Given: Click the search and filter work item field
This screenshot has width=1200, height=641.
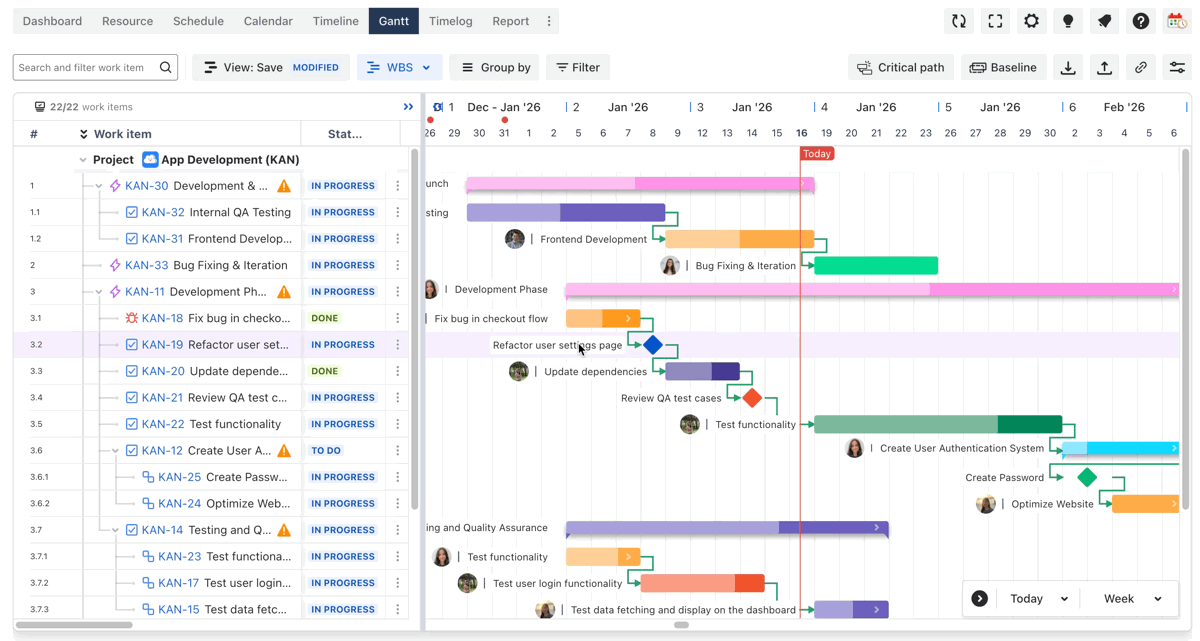Looking at the screenshot, I should click(85, 68).
